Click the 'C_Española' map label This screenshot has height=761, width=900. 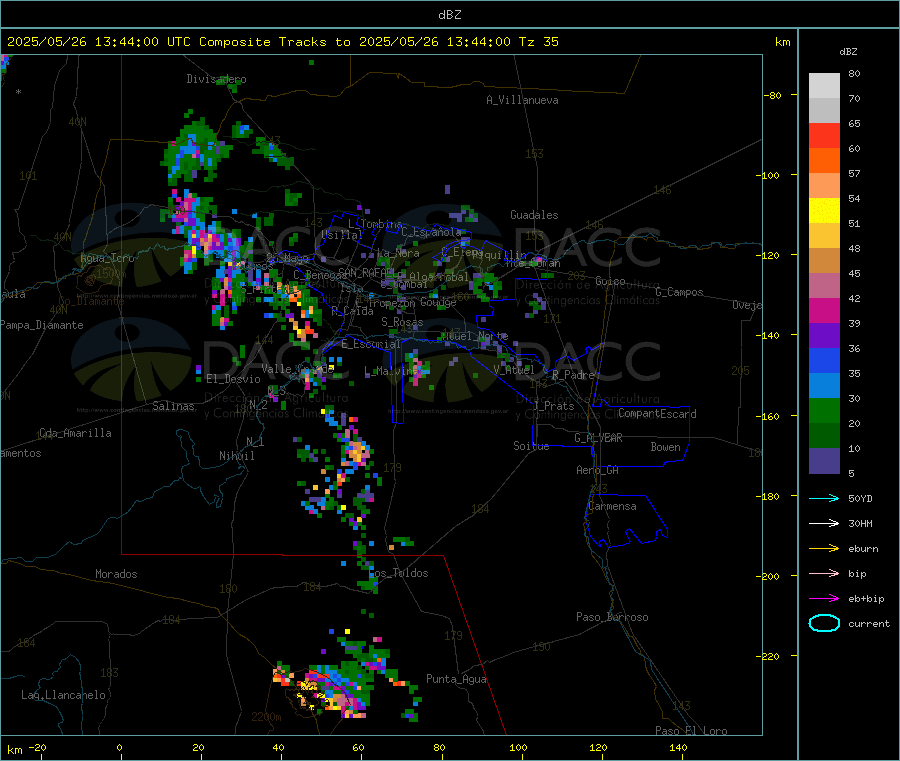(431, 232)
